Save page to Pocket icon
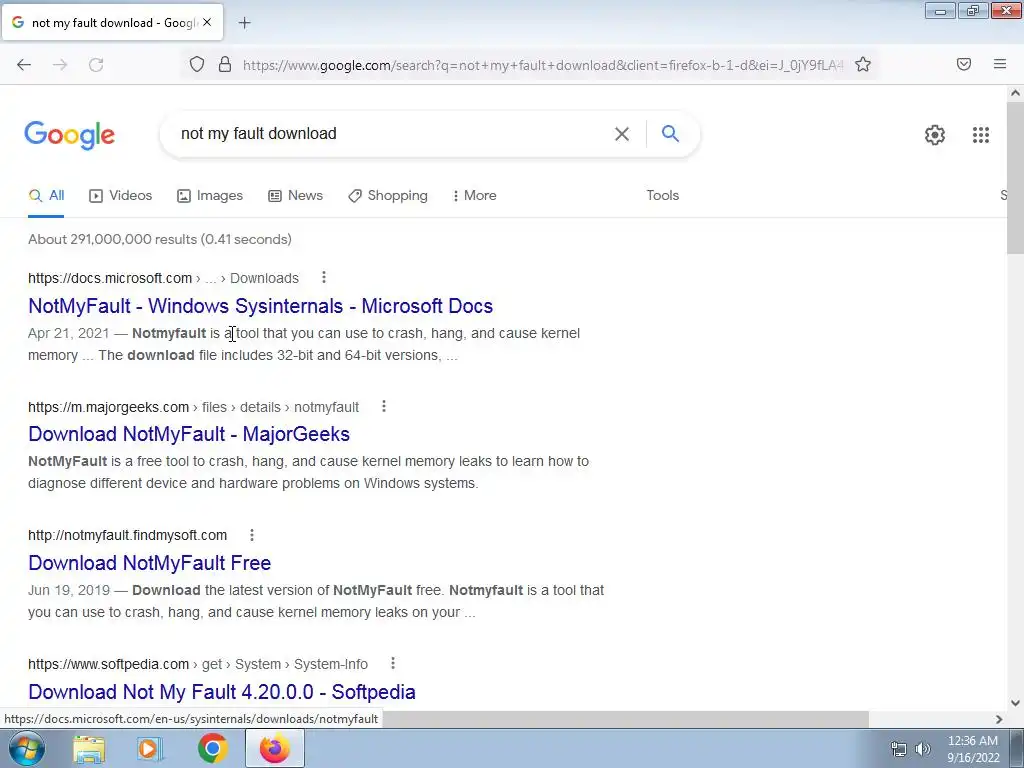This screenshot has height=768, width=1024. [964, 64]
